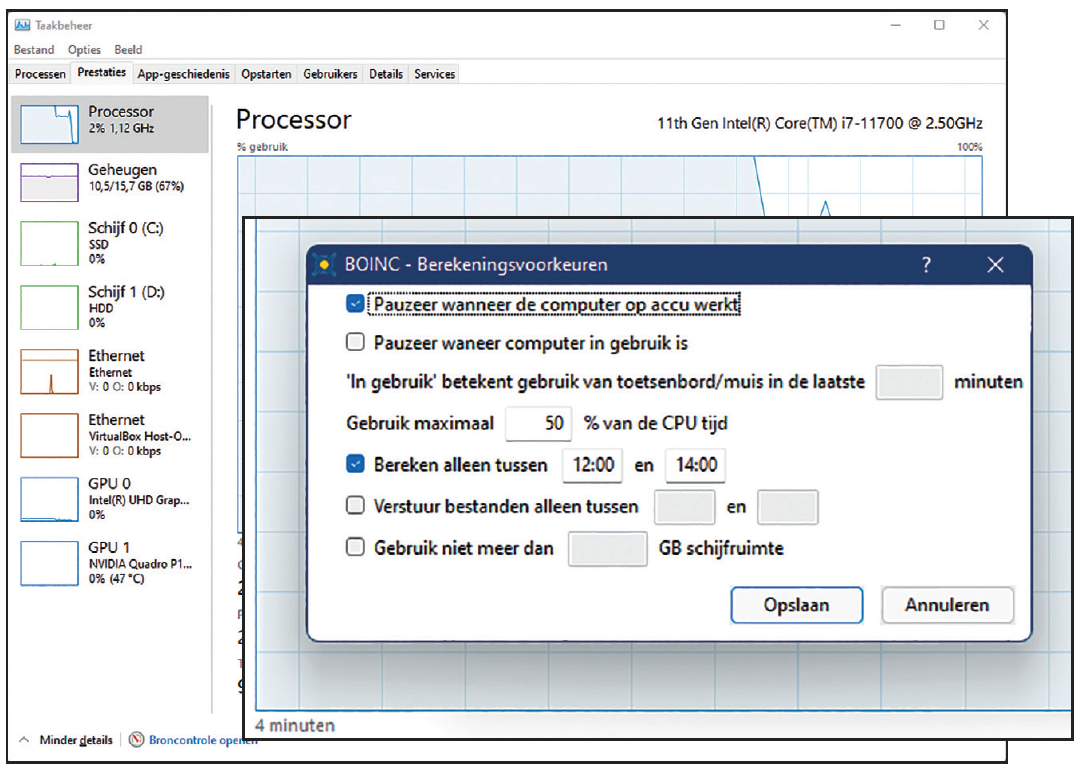Switch to the Services tab
The height and width of the screenshot is (773, 1082).
435,74
